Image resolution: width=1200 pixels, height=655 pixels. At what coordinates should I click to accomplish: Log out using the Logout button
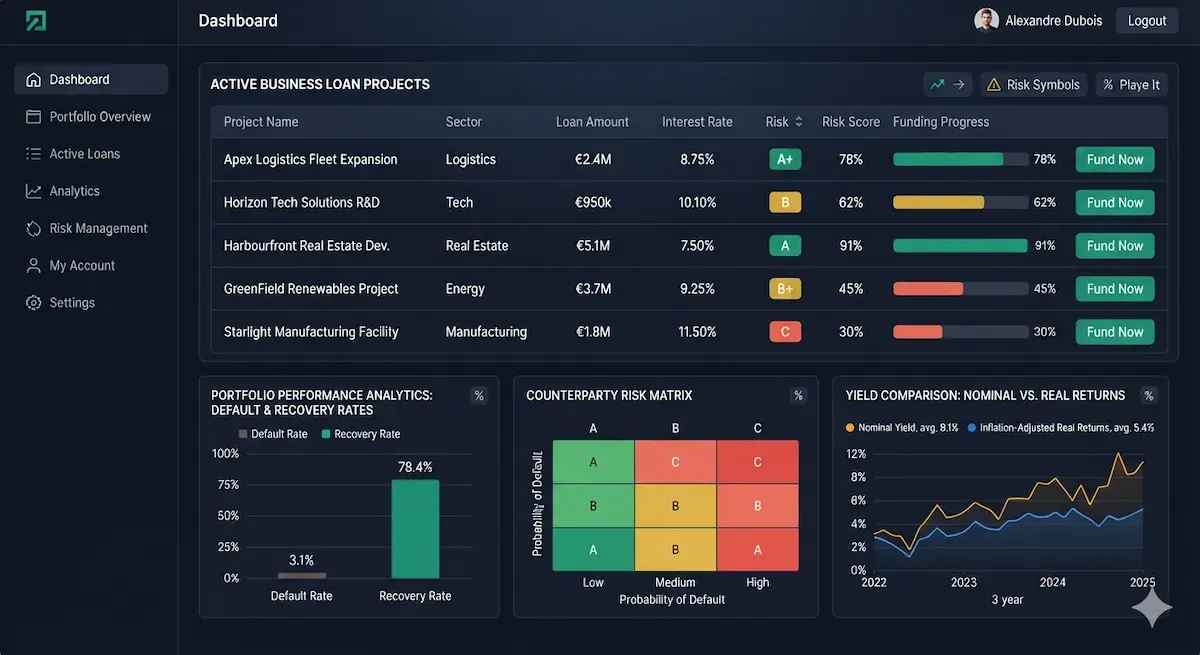[x=1147, y=20]
